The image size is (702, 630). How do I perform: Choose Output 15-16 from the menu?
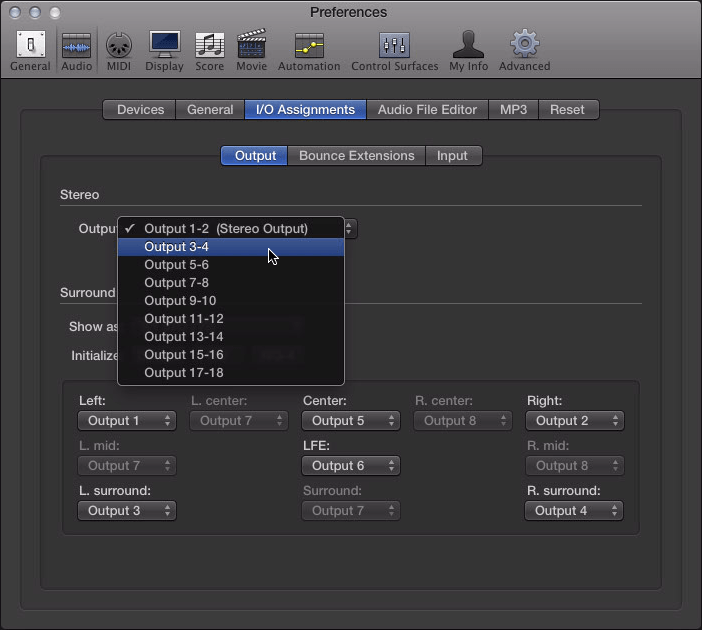pyautogui.click(x=231, y=354)
